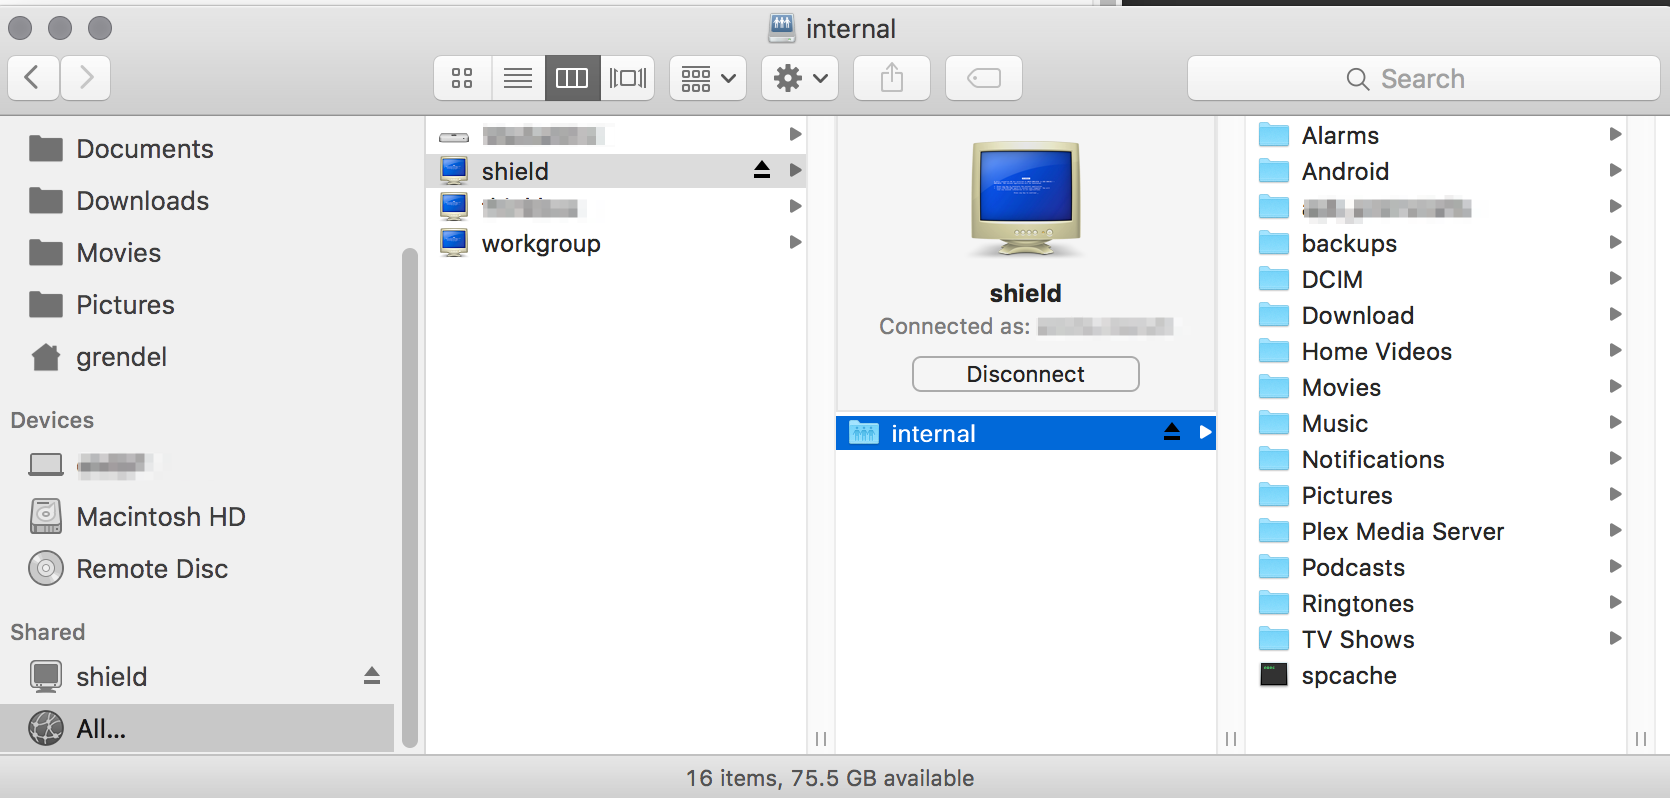Viewport: 1670px width, 798px height.
Task: Click the Documents folder icon in sidebar
Action: [46, 149]
